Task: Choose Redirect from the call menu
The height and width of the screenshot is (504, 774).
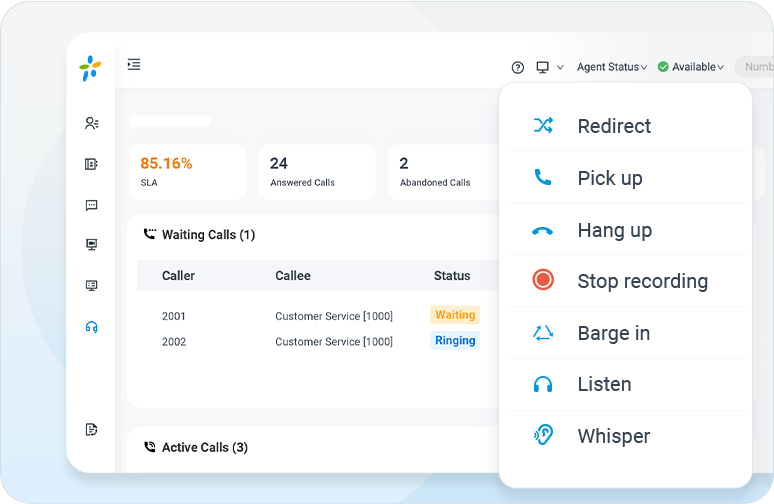Action: click(x=613, y=126)
